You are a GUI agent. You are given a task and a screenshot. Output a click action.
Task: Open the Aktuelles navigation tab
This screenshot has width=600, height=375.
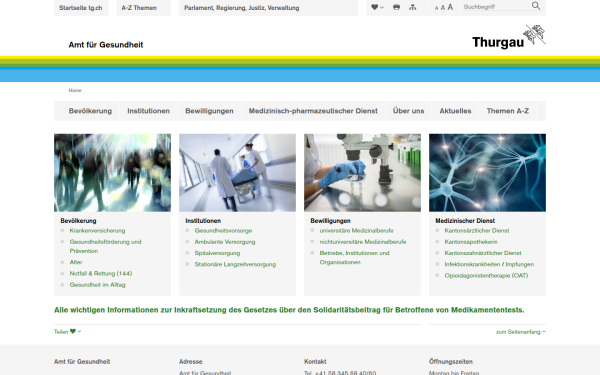click(x=455, y=111)
